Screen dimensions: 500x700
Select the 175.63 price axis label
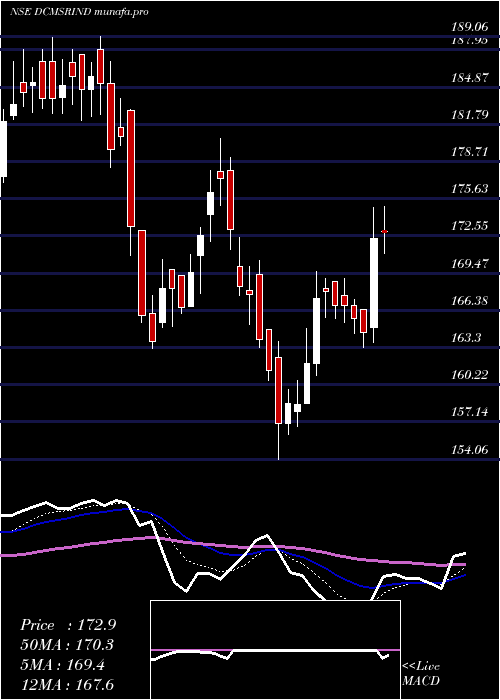(x=470, y=189)
